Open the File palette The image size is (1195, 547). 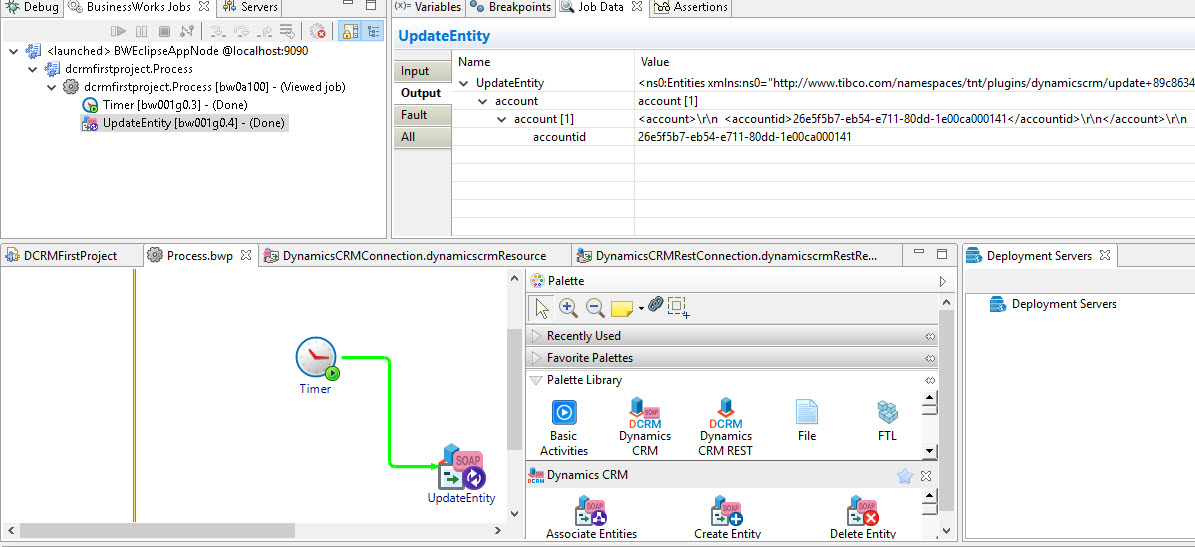point(806,420)
